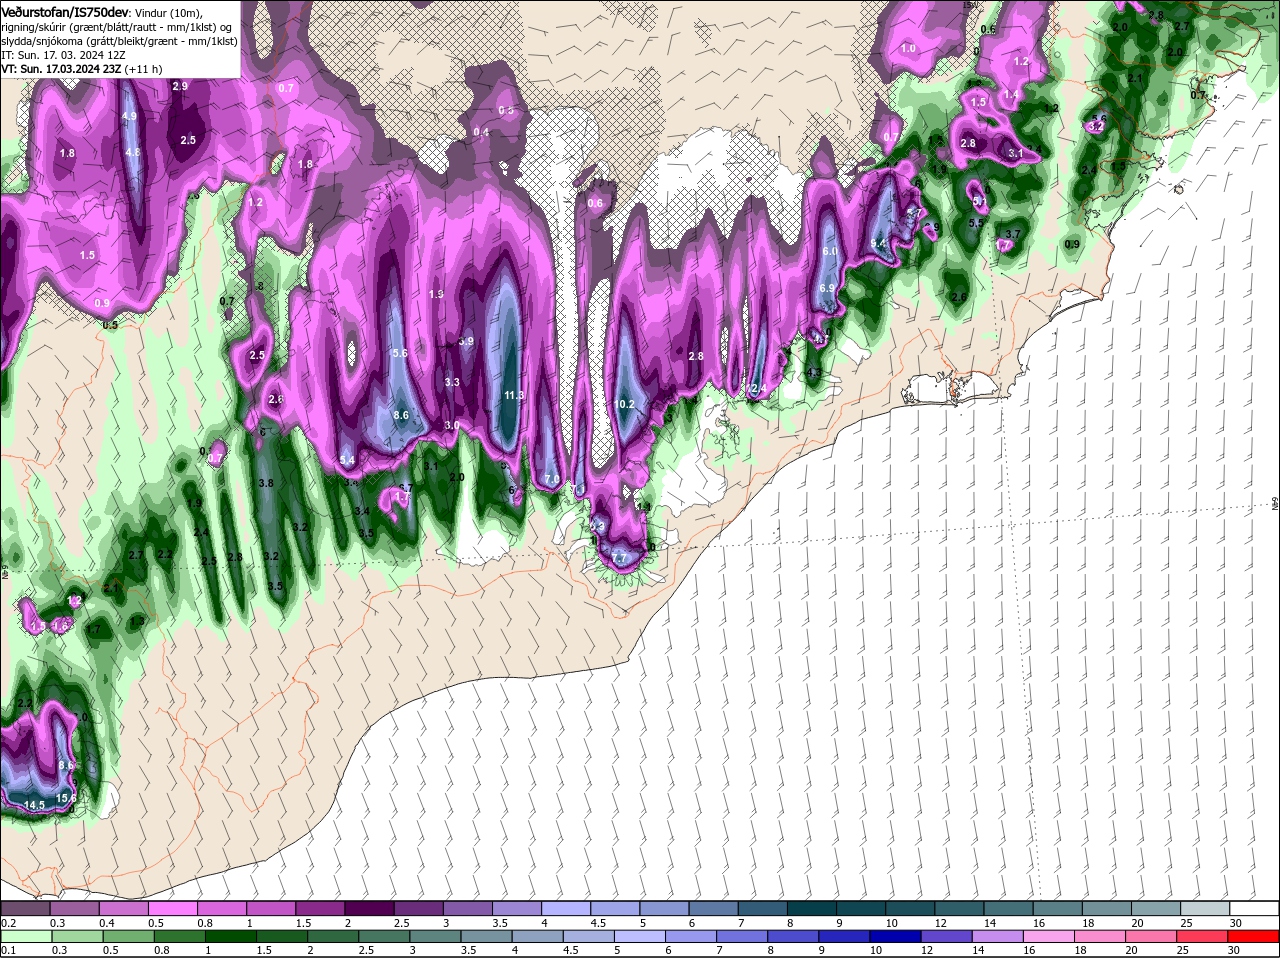Click the 10.2 precipitation value on the map
This screenshot has height=958, width=1280.
click(625, 405)
